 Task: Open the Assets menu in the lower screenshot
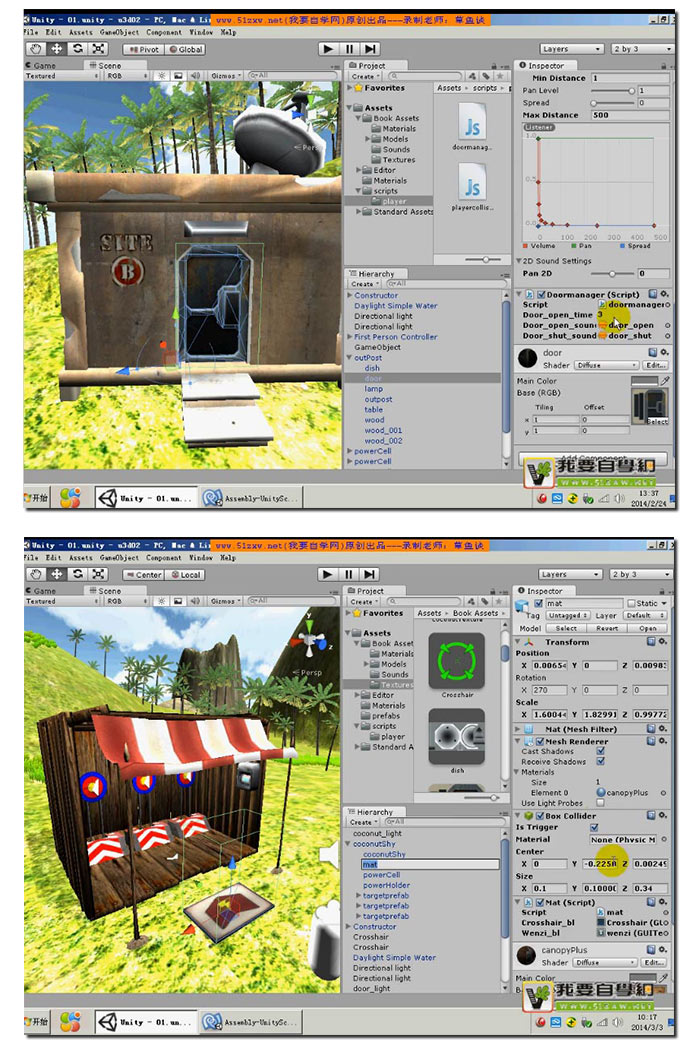click(80, 557)
